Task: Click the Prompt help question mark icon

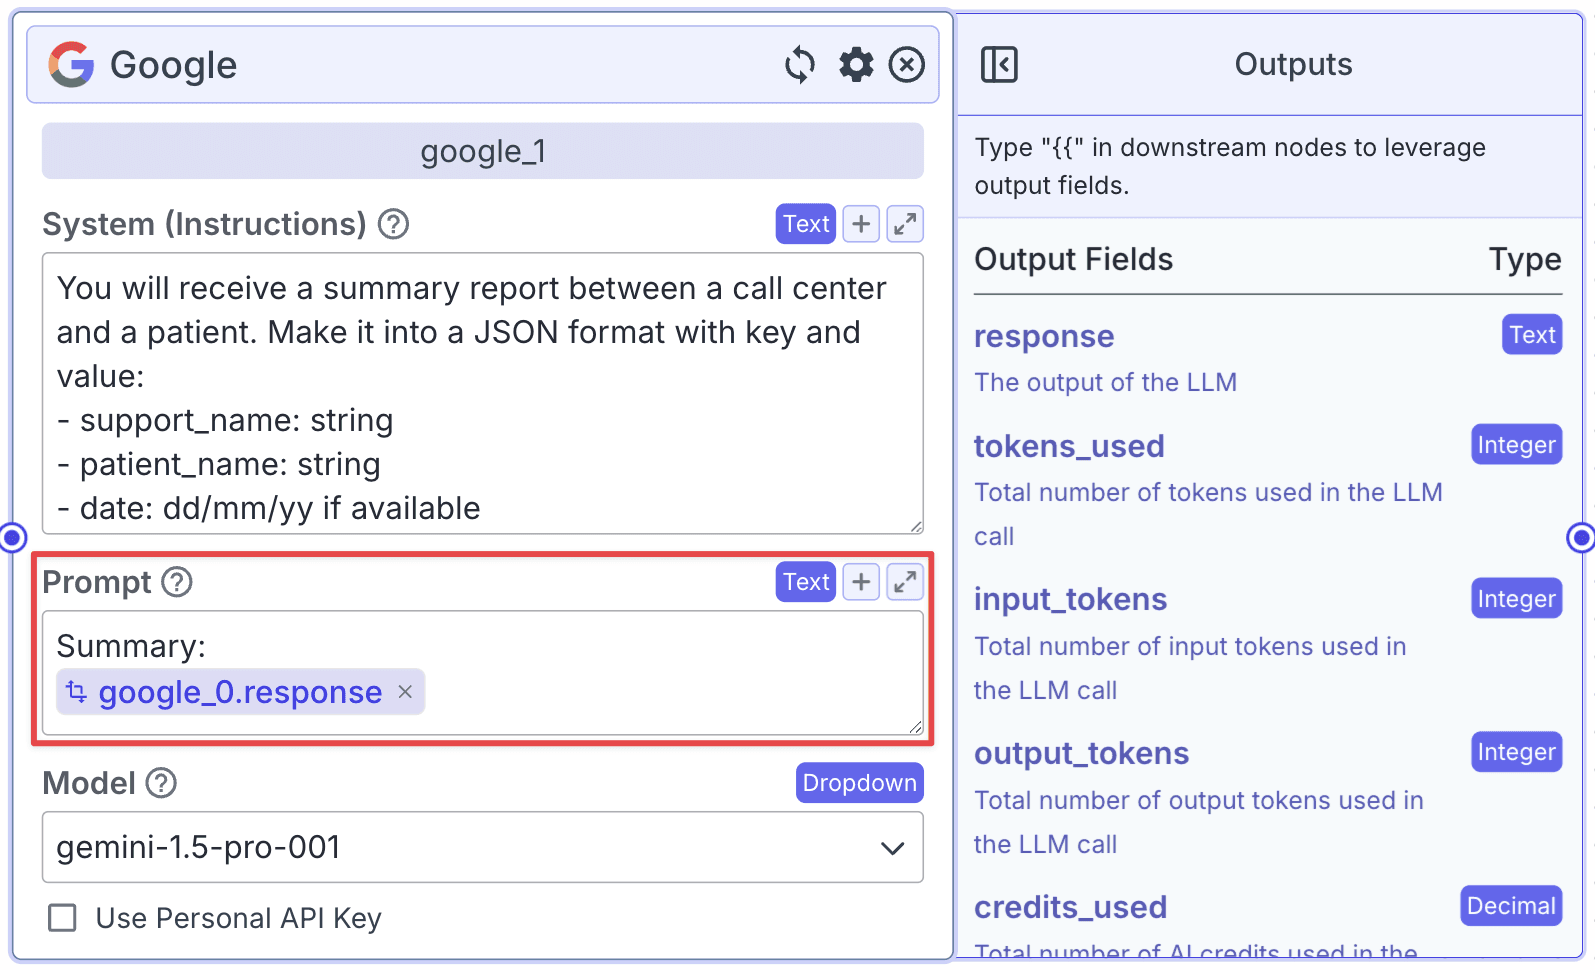Action: point(177,582)
